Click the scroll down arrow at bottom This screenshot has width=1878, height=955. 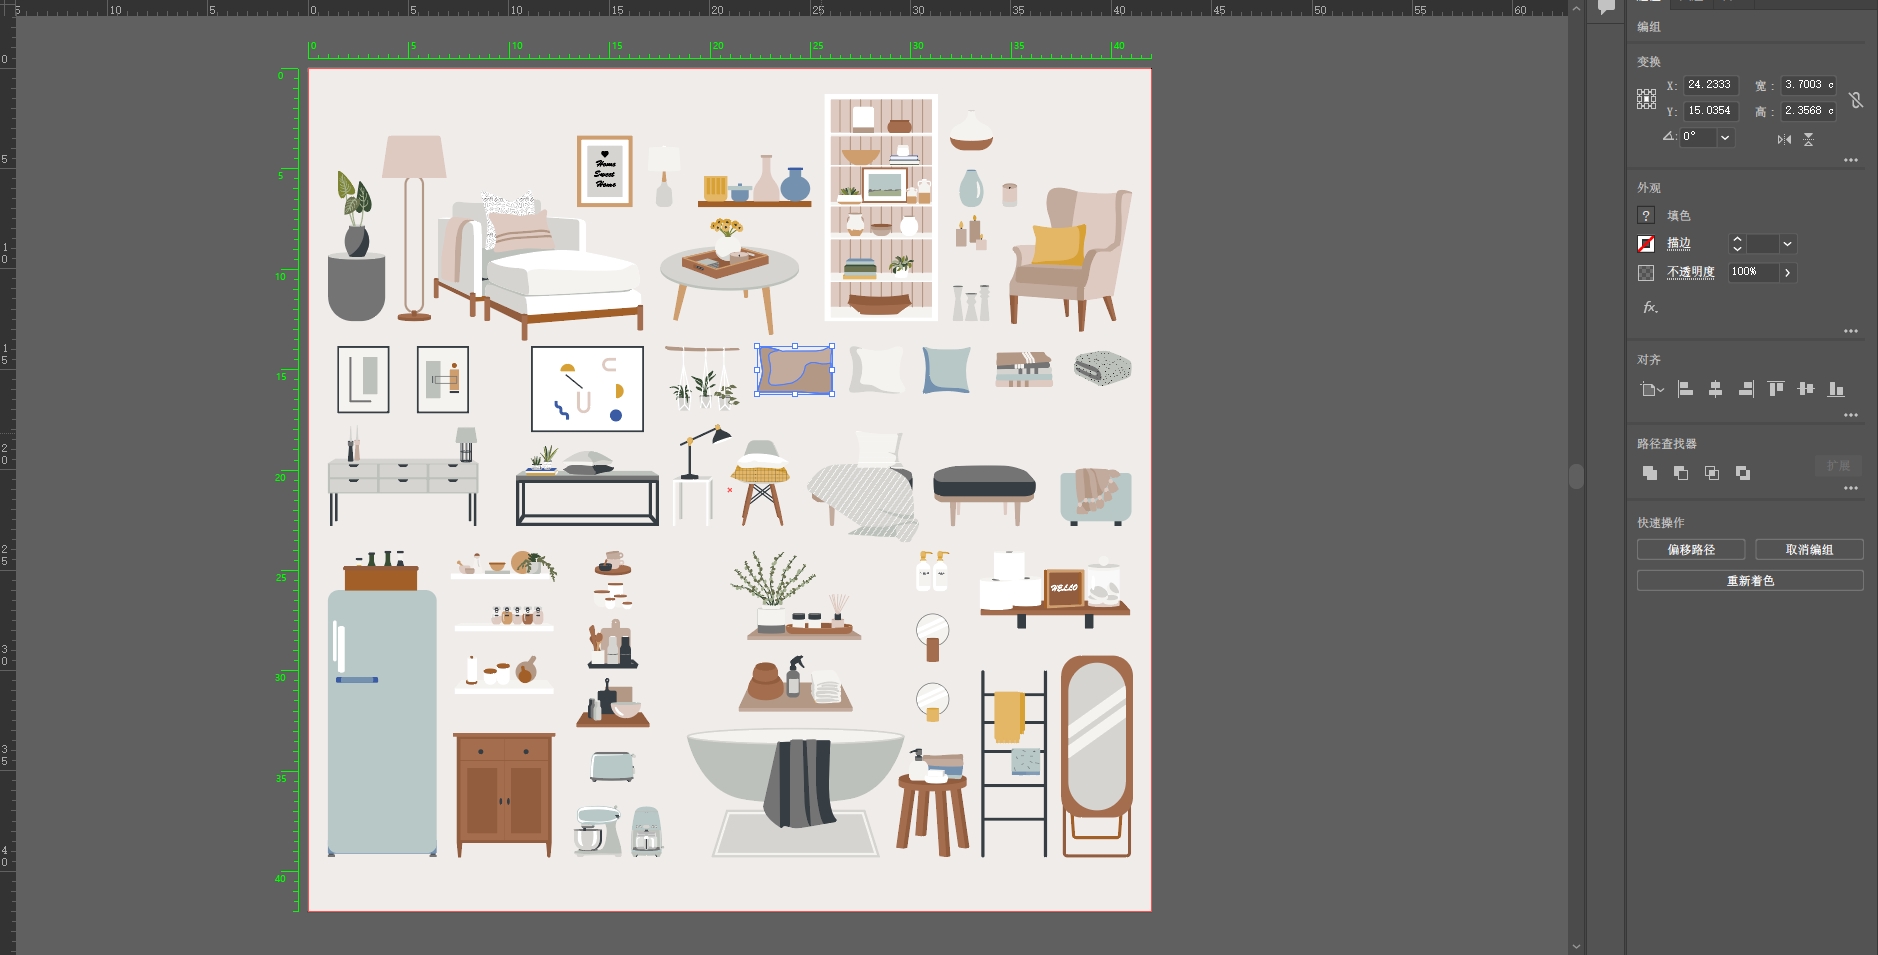click(1576, 946)
